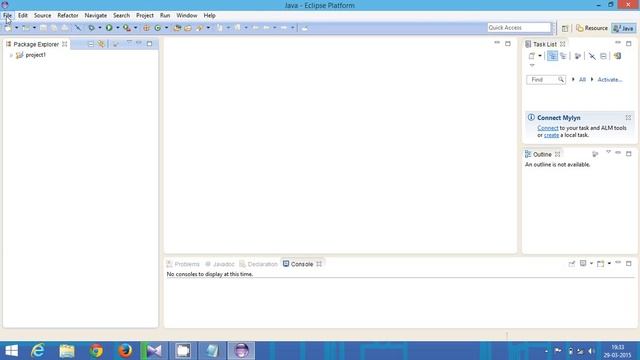Open the Window menu

click(x=187, y=16)
